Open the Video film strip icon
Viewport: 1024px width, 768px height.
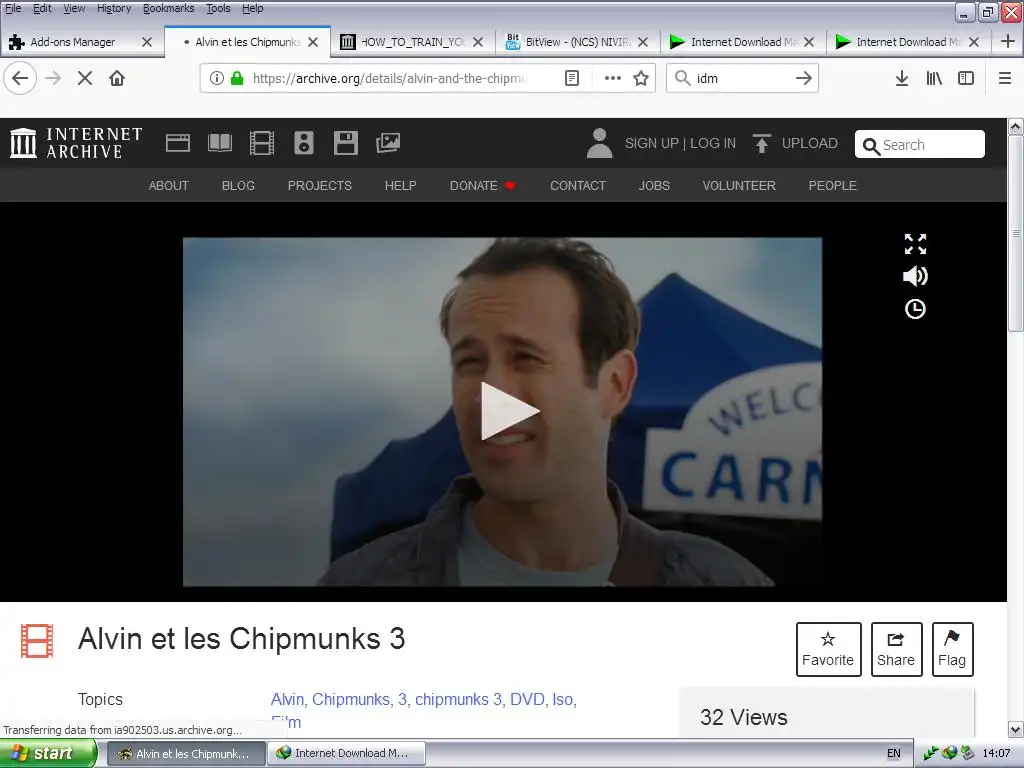point(262,143)
